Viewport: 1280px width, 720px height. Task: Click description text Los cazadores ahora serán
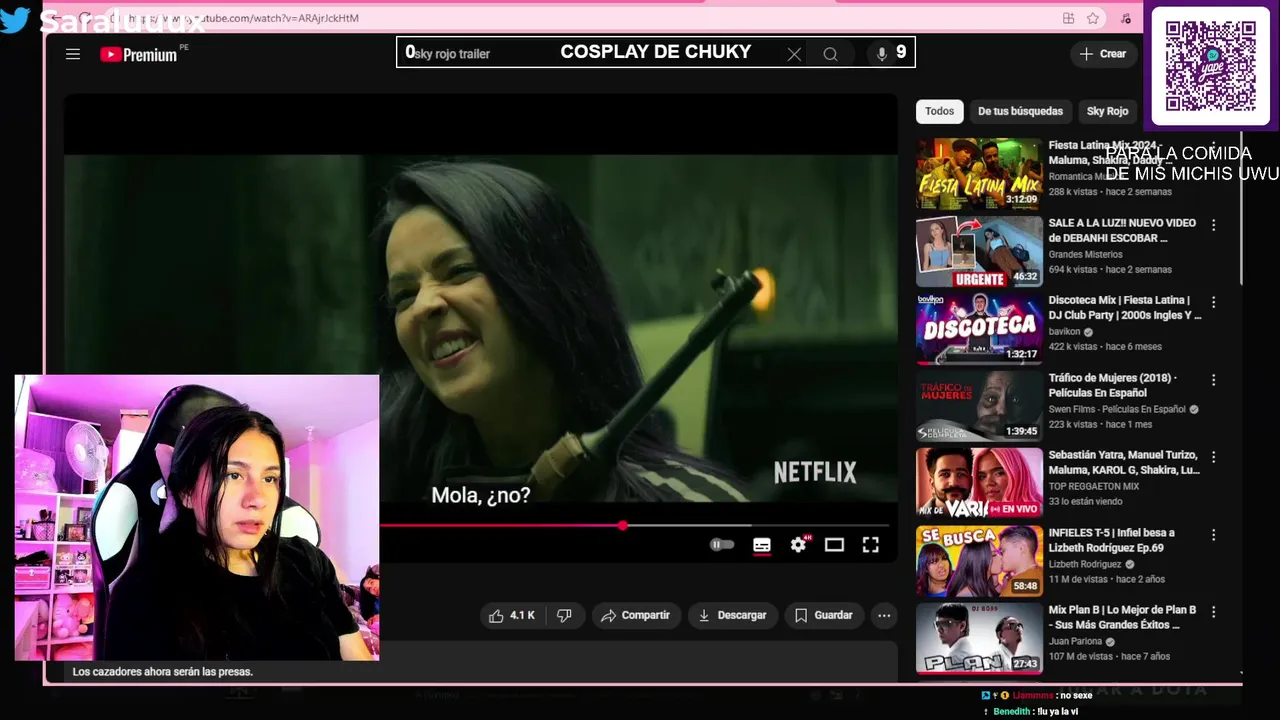(163, 671)
